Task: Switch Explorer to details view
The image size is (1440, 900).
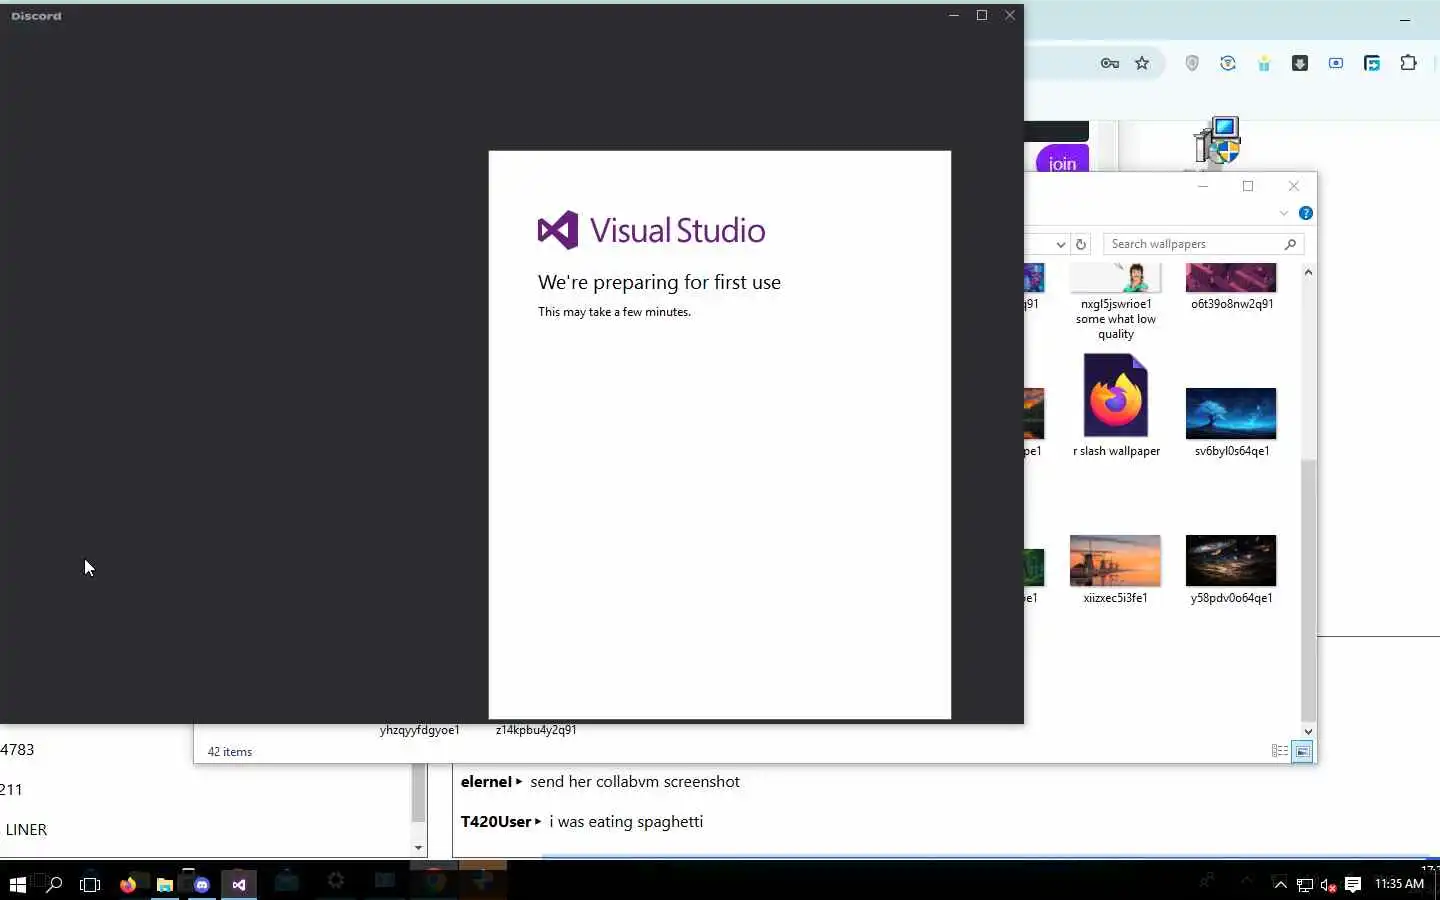Action: 1280,751
